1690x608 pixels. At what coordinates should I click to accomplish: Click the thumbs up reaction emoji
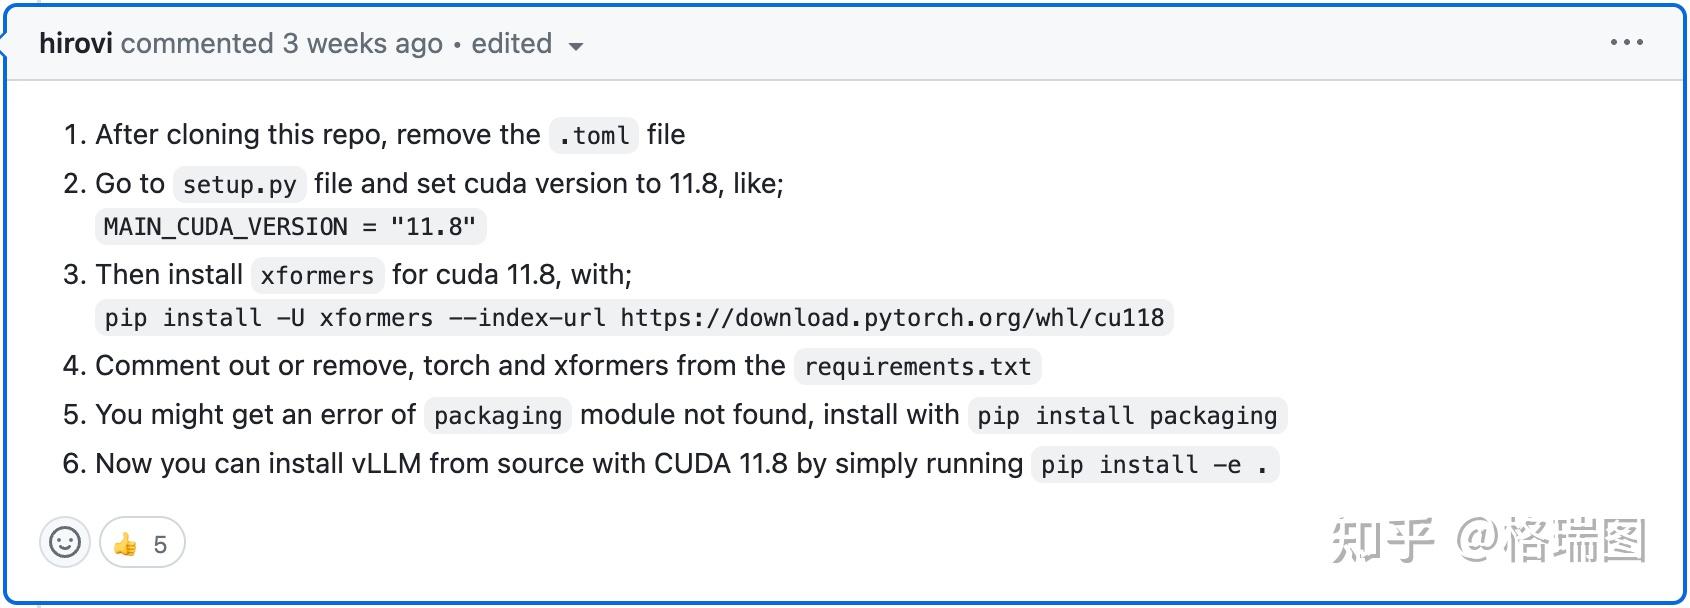(x=126, y=545)
